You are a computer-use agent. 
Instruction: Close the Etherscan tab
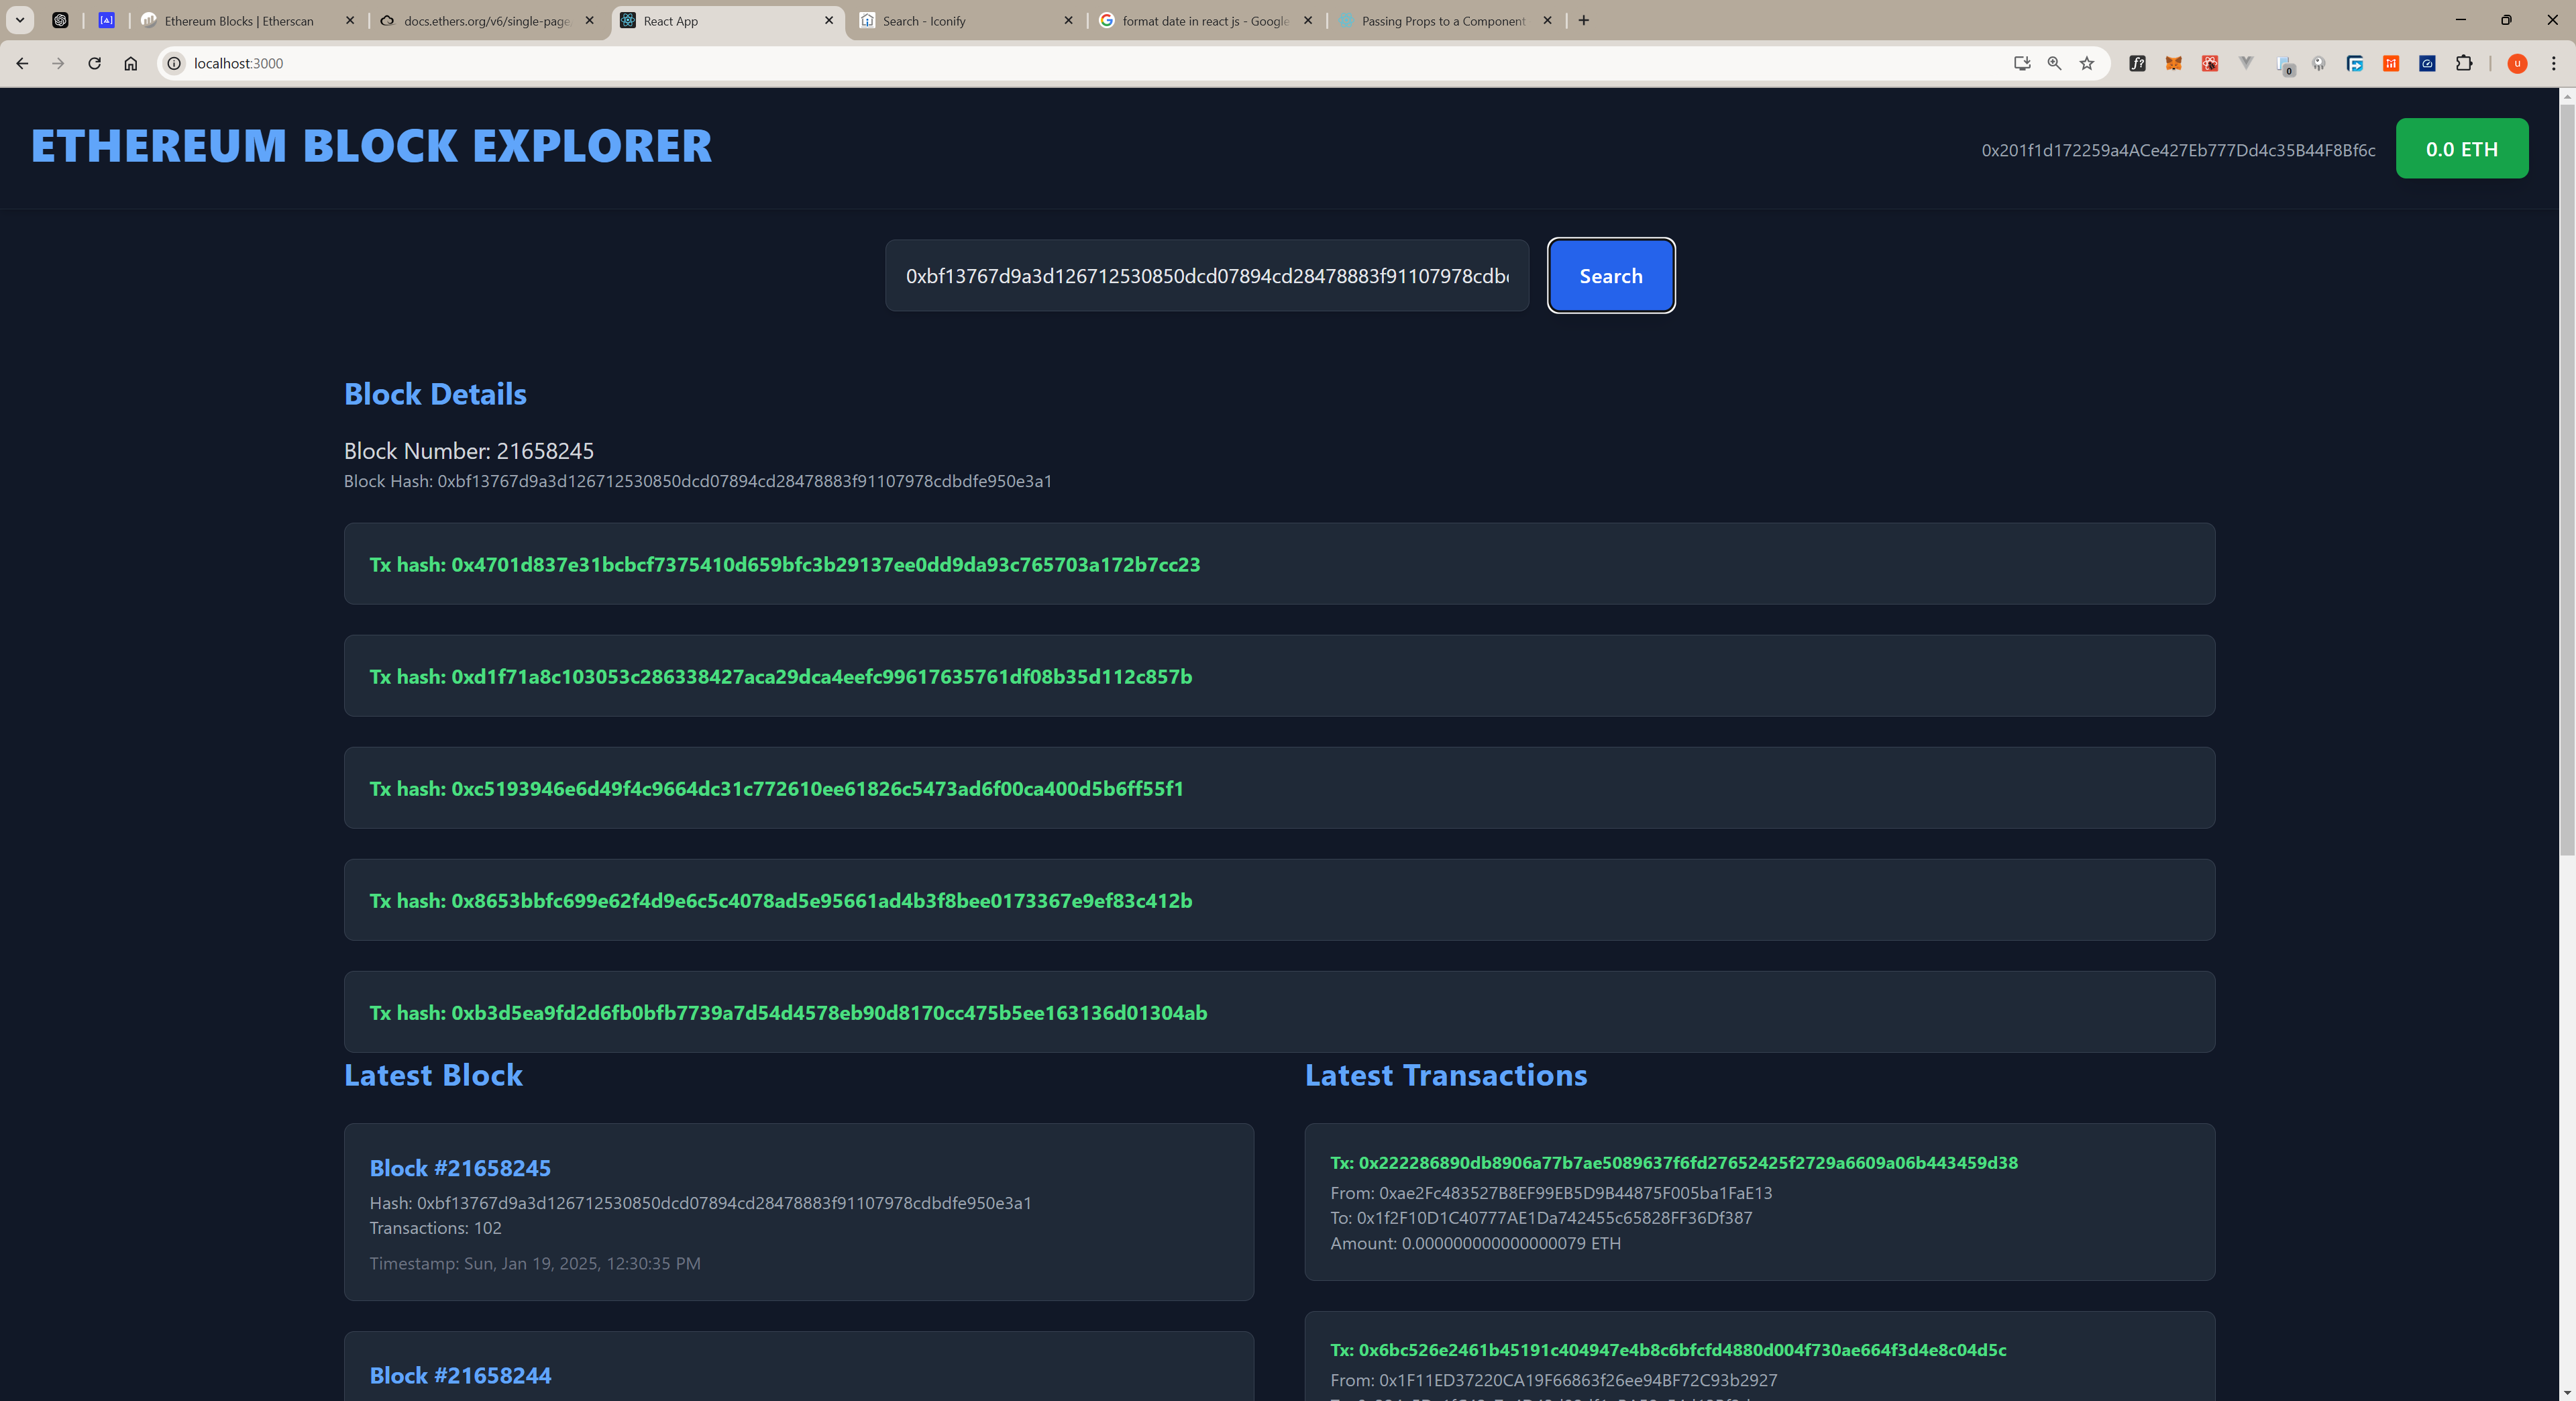350,20
